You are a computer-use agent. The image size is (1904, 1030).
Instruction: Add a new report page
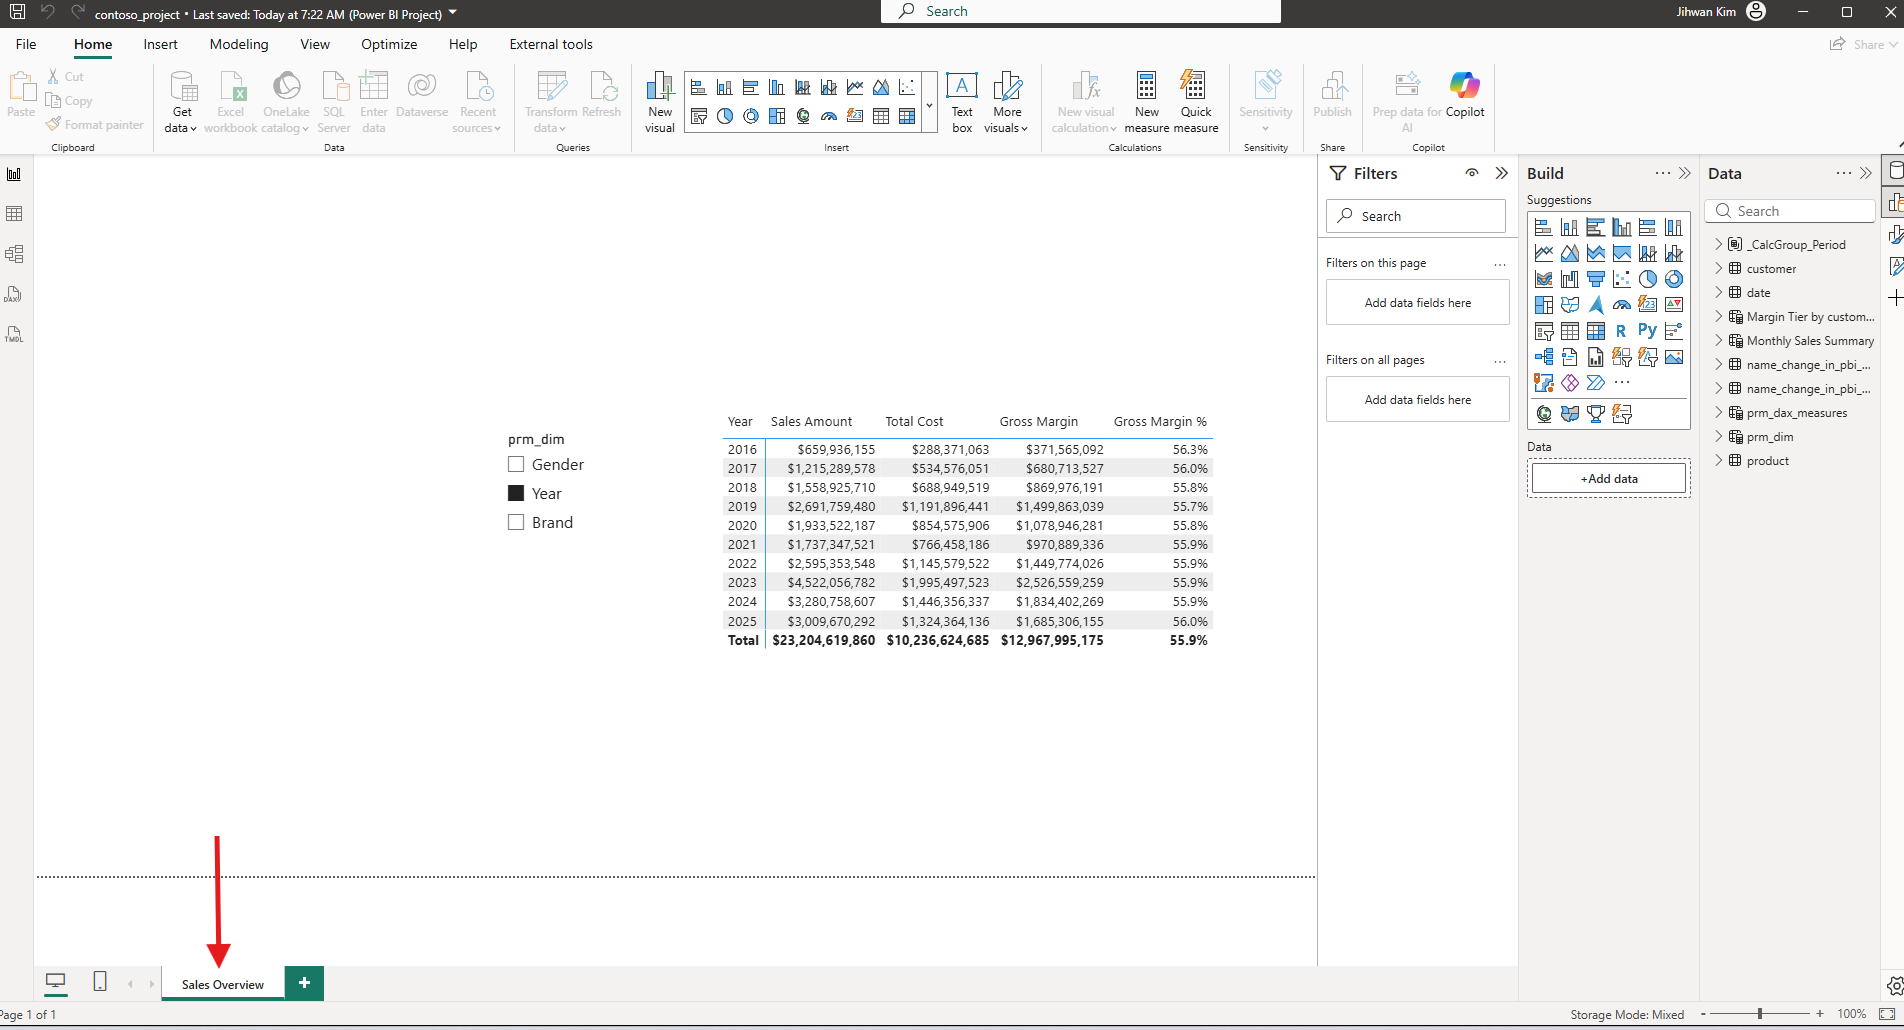(x=304, y=983)
